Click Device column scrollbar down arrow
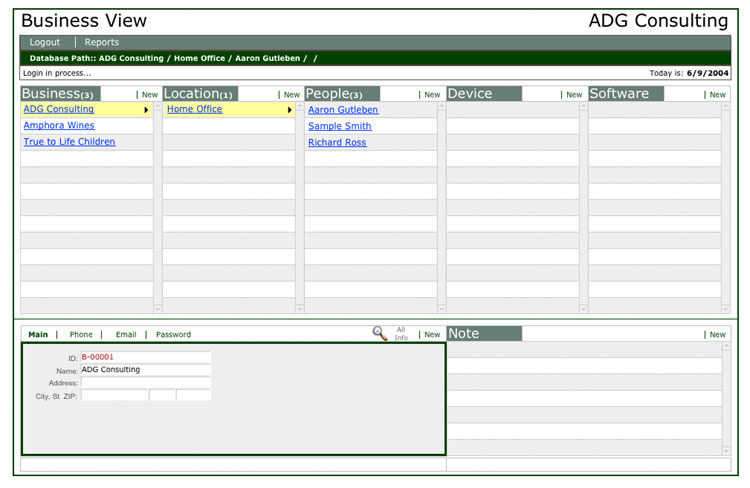Image resolution: width=750 pixels, height=488 pixels. pyautogui.click(x=584, y=309)
